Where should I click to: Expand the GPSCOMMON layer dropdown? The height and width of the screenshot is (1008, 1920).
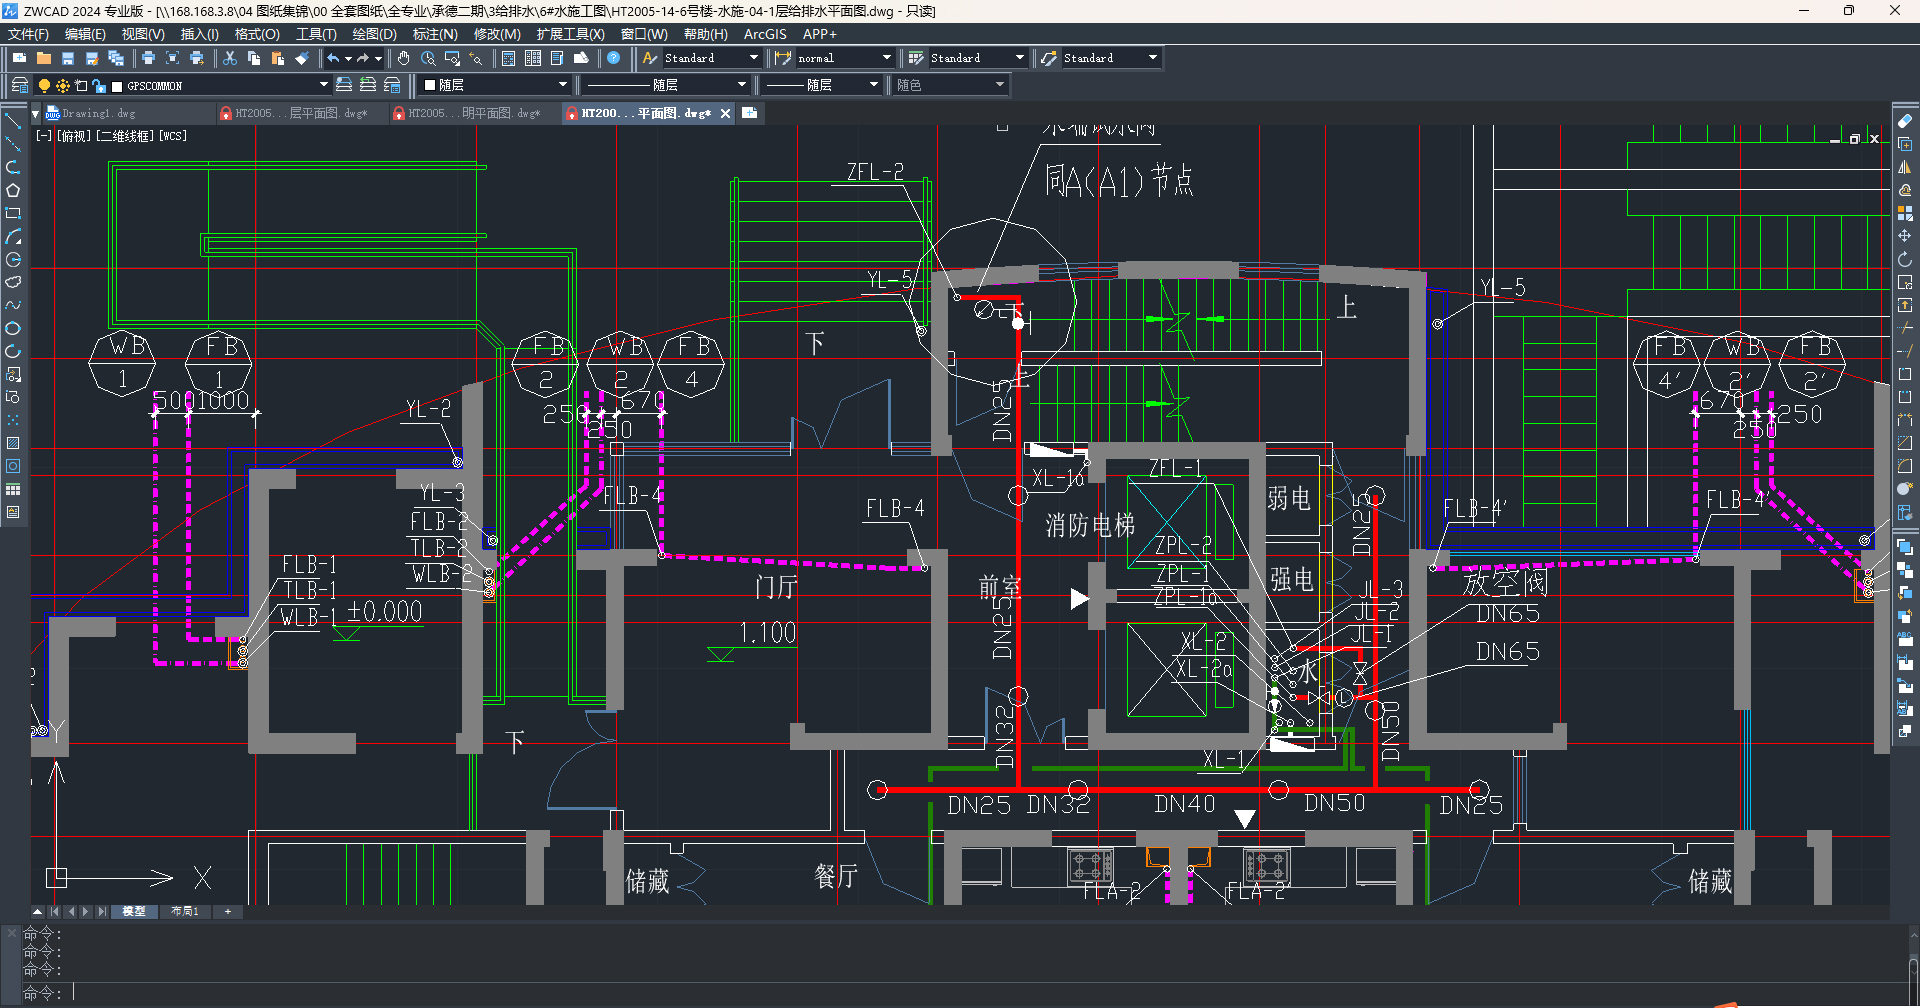coord(323,85)
